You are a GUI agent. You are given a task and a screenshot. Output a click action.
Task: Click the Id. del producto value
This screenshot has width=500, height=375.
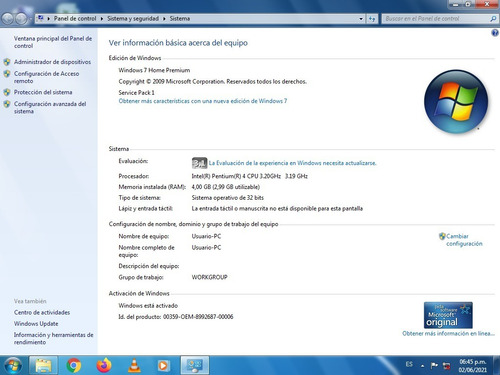coord(198,317)
